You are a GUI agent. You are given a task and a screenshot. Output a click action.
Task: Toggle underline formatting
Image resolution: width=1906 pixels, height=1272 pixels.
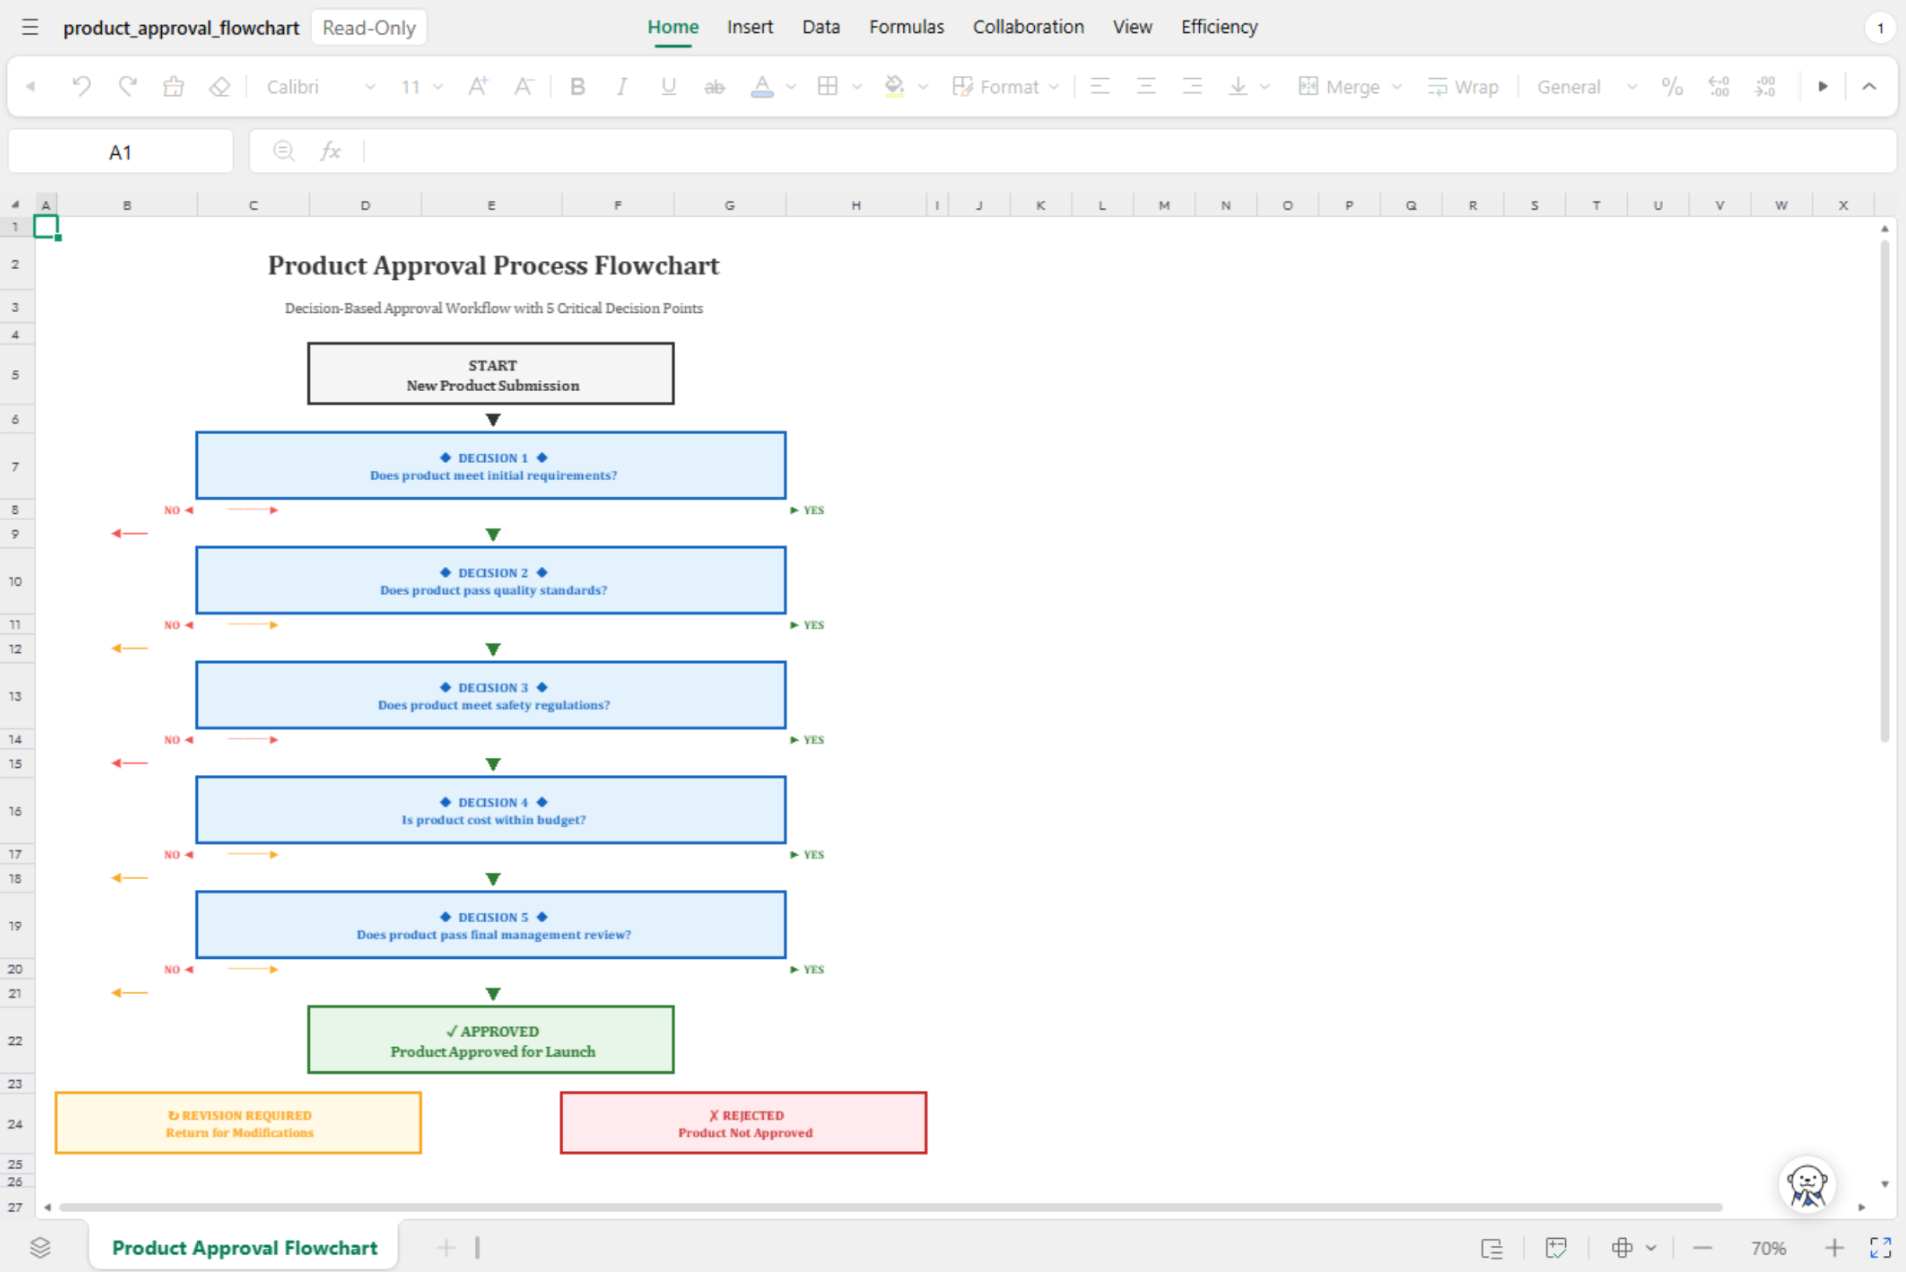[x=668, y=87]
